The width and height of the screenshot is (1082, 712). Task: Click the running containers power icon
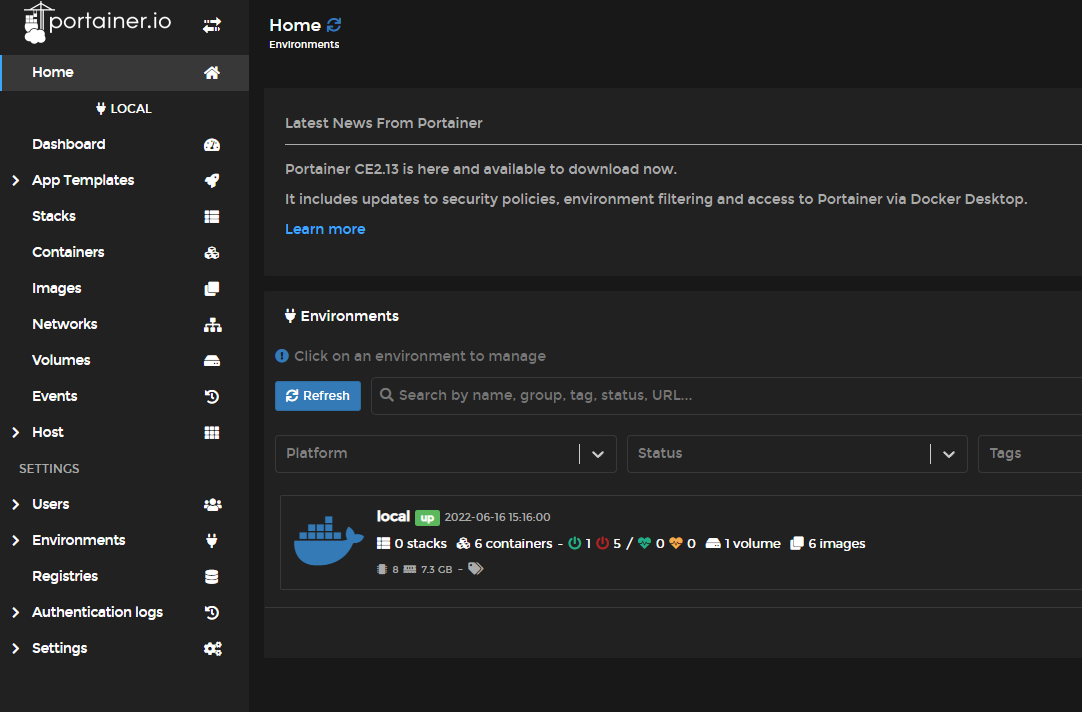(x=574, y=543)
